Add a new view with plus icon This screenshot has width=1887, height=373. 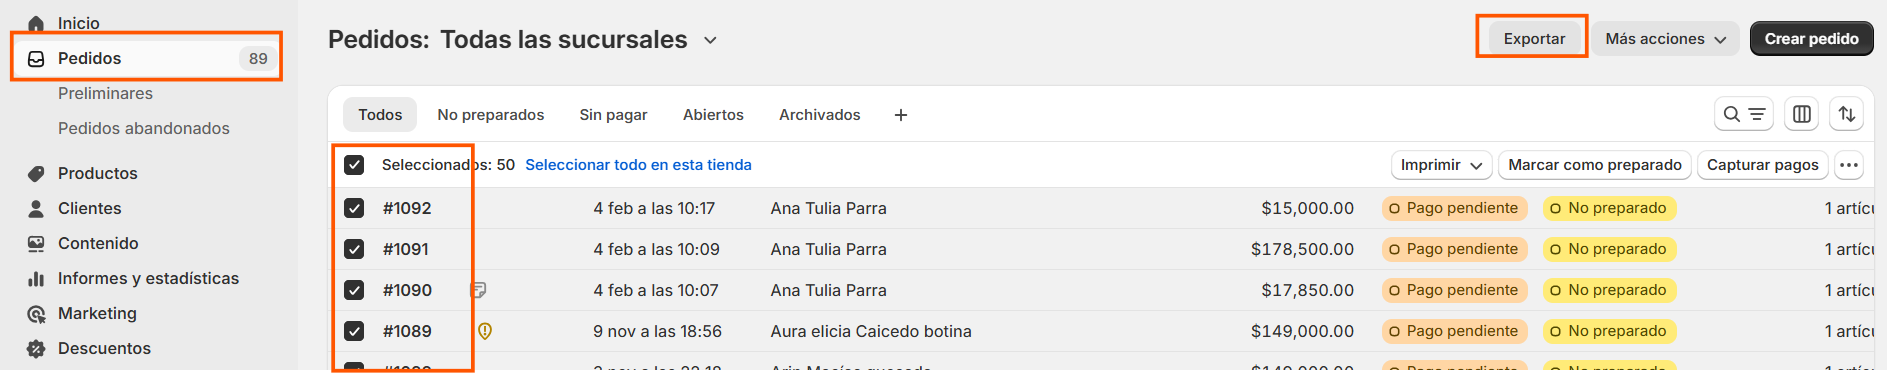901,115
